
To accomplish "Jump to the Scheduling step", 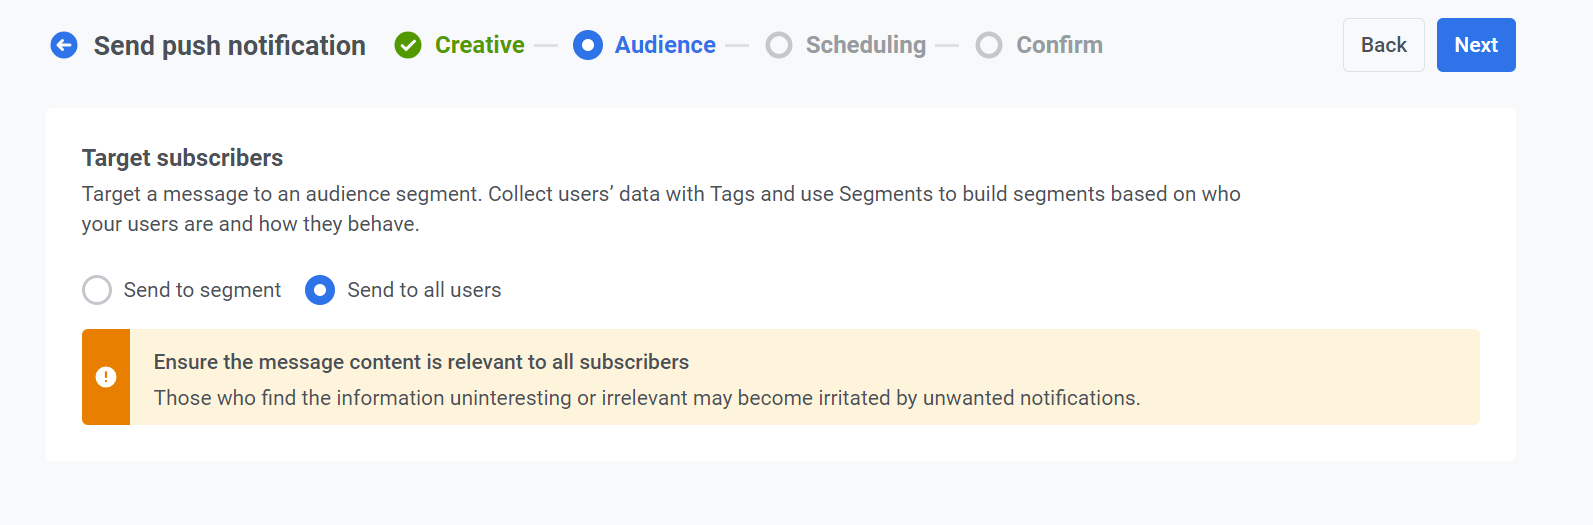I will coord(866,45).
